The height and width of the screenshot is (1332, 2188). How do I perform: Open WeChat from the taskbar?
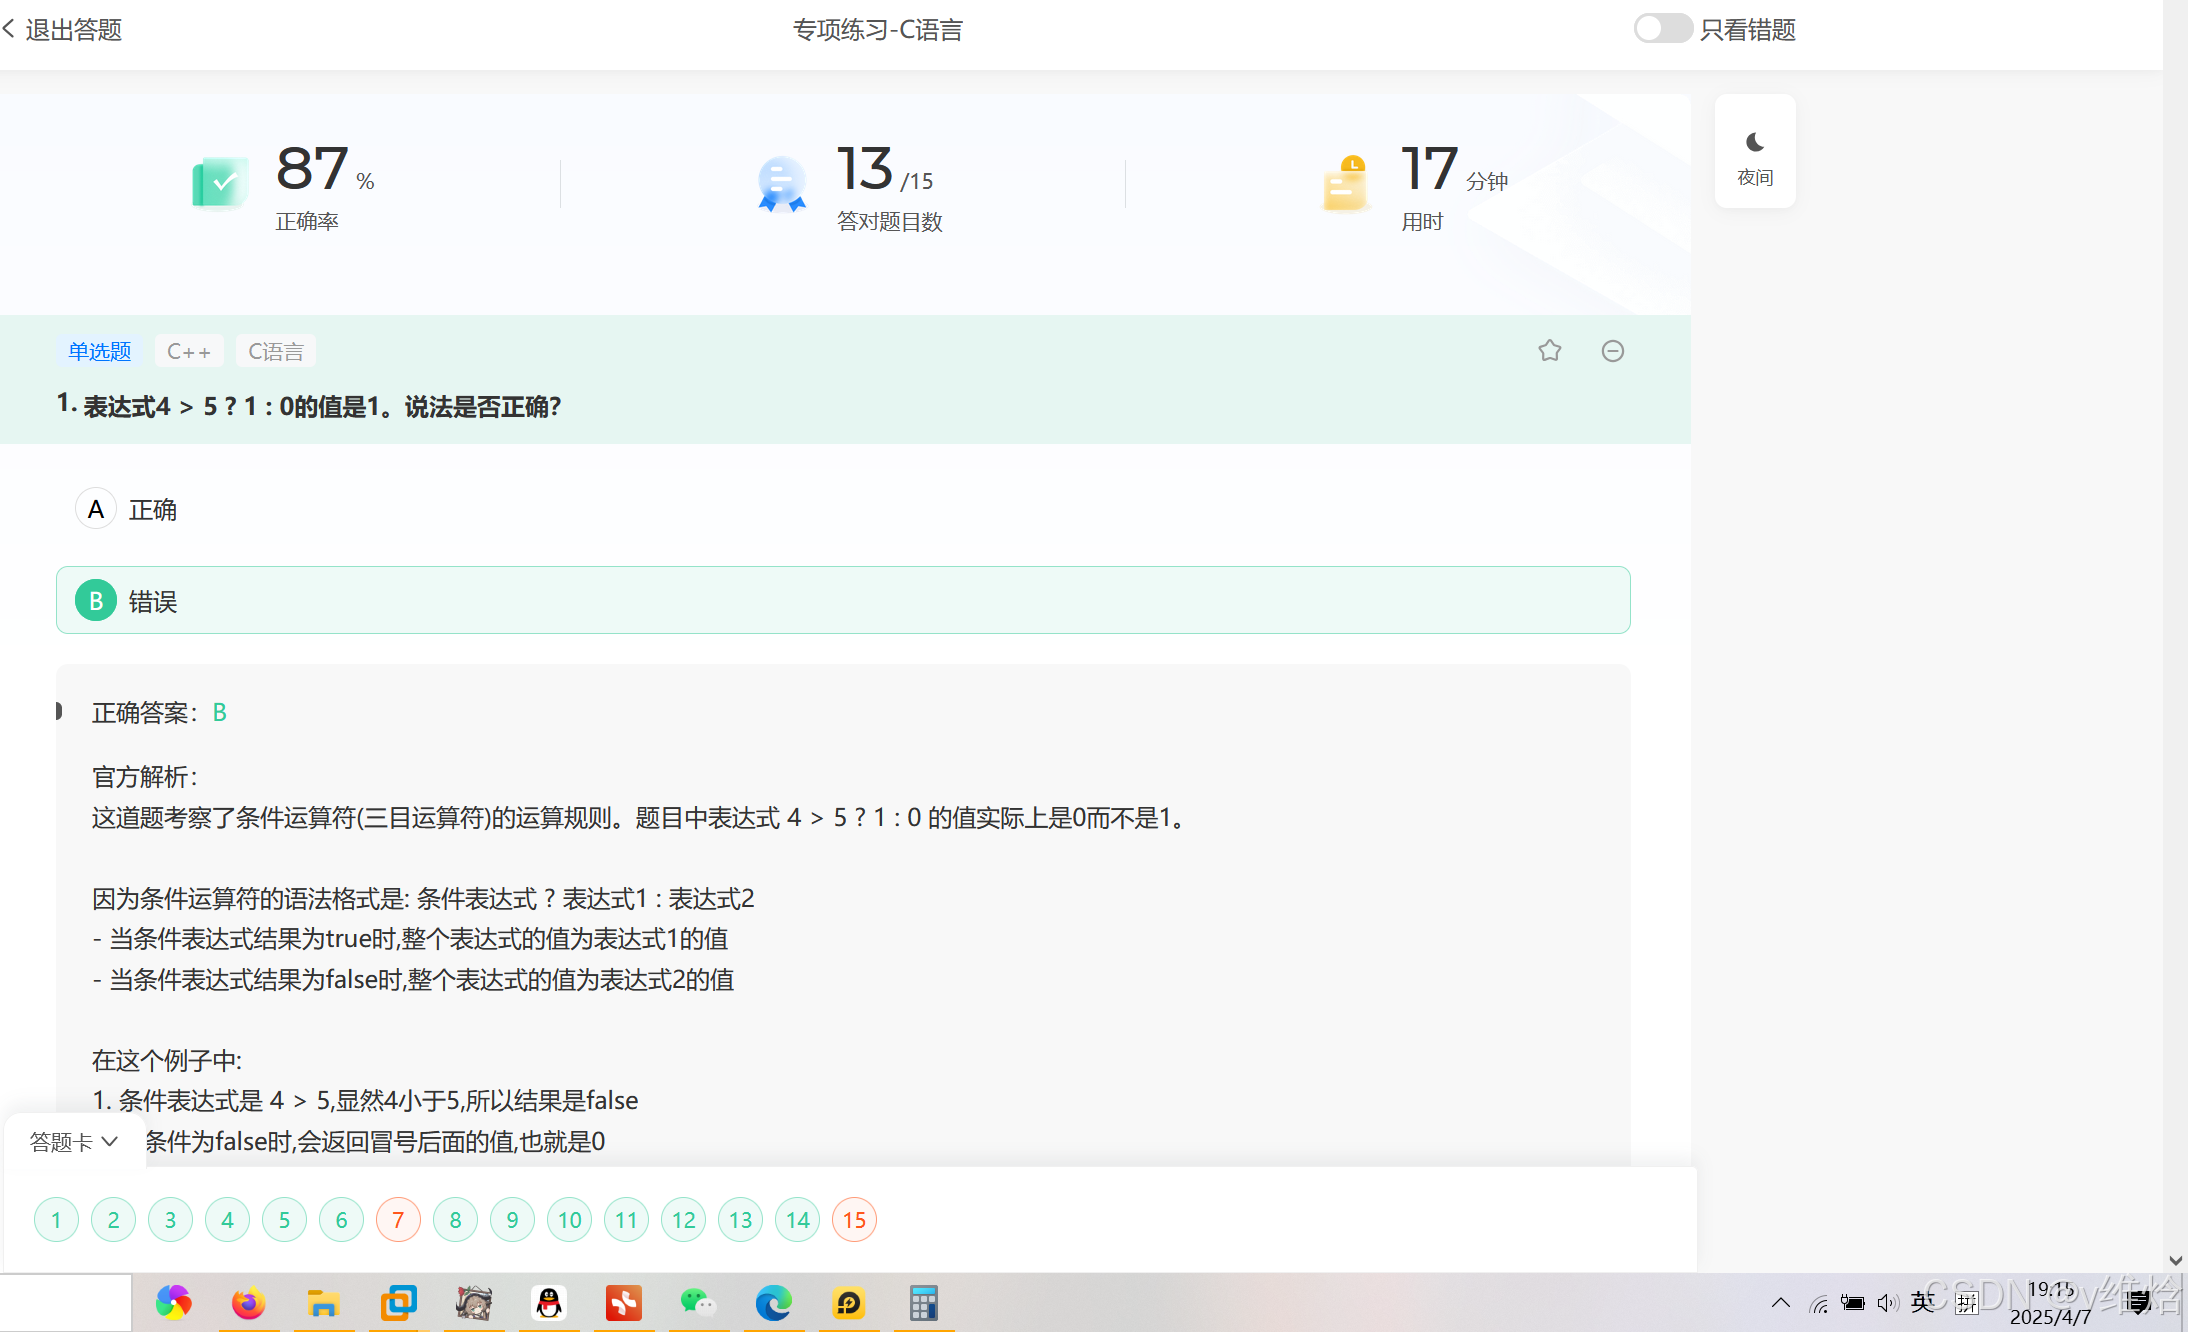pos(698,1303)
